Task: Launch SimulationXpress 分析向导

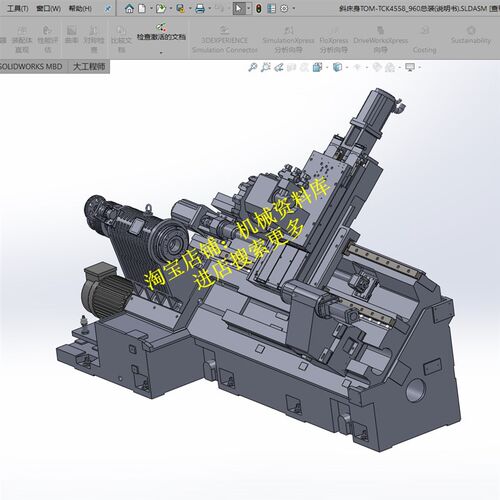Action: 288,40
